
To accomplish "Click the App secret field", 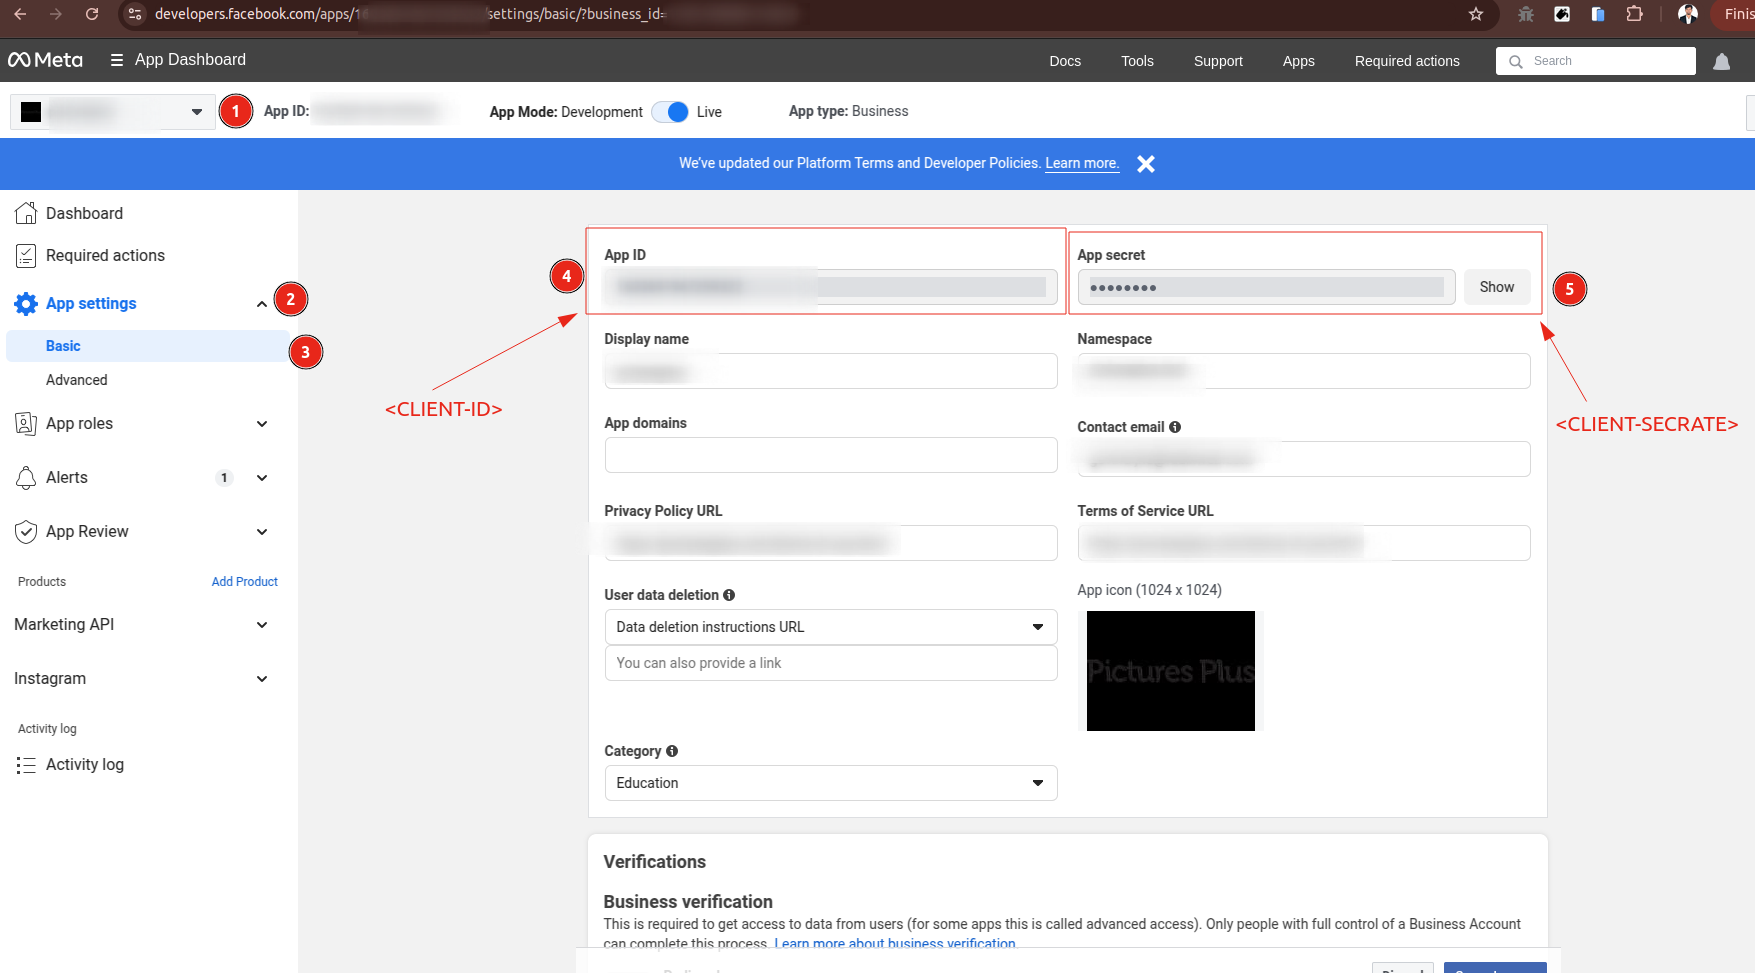I will click(1266, 287).
